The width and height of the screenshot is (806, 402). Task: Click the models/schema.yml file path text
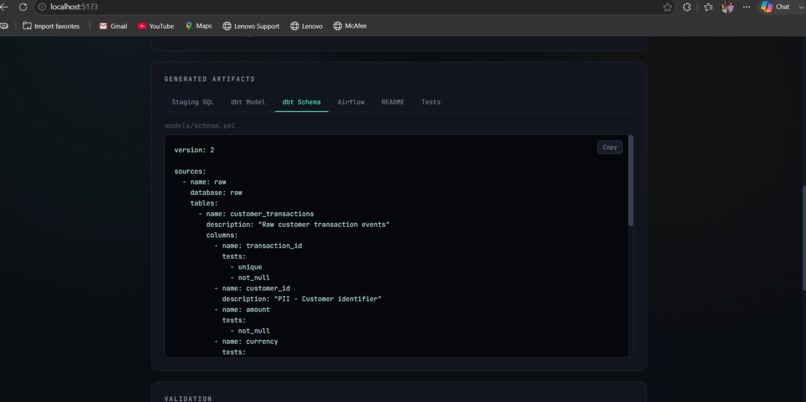click(200, 125)
